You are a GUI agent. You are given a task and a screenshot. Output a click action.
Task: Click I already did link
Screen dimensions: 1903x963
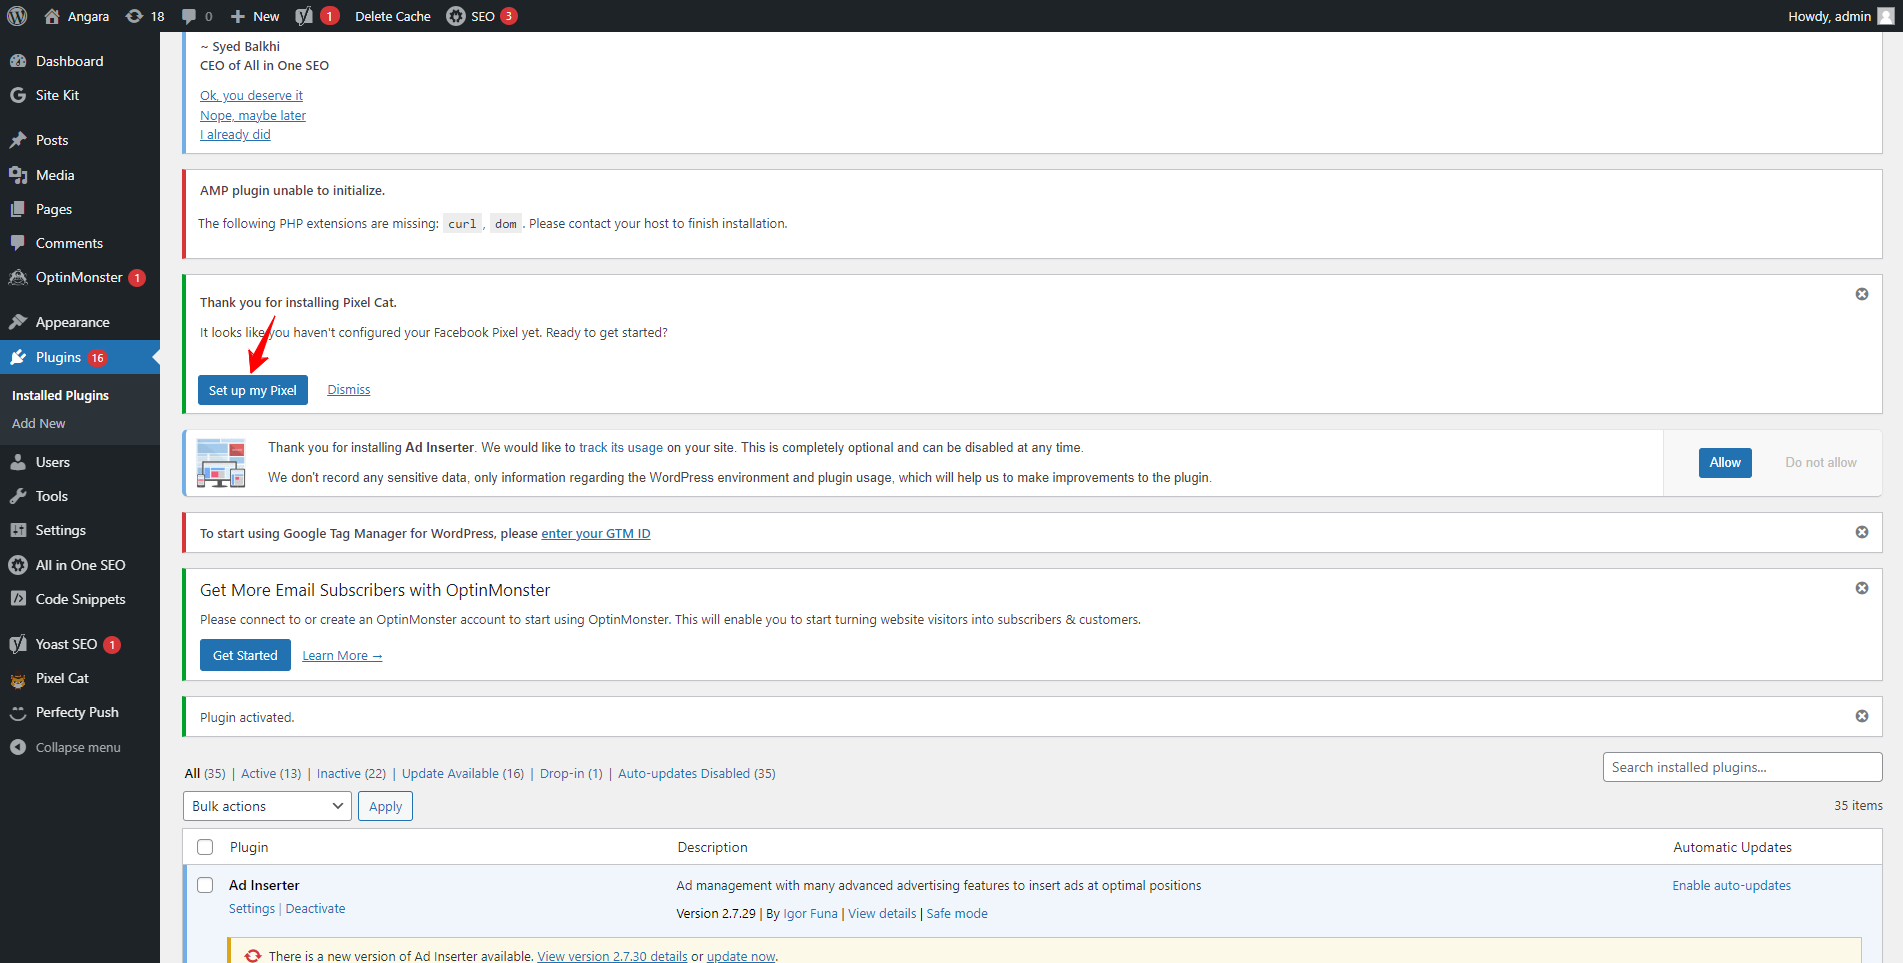pos(235,134)
